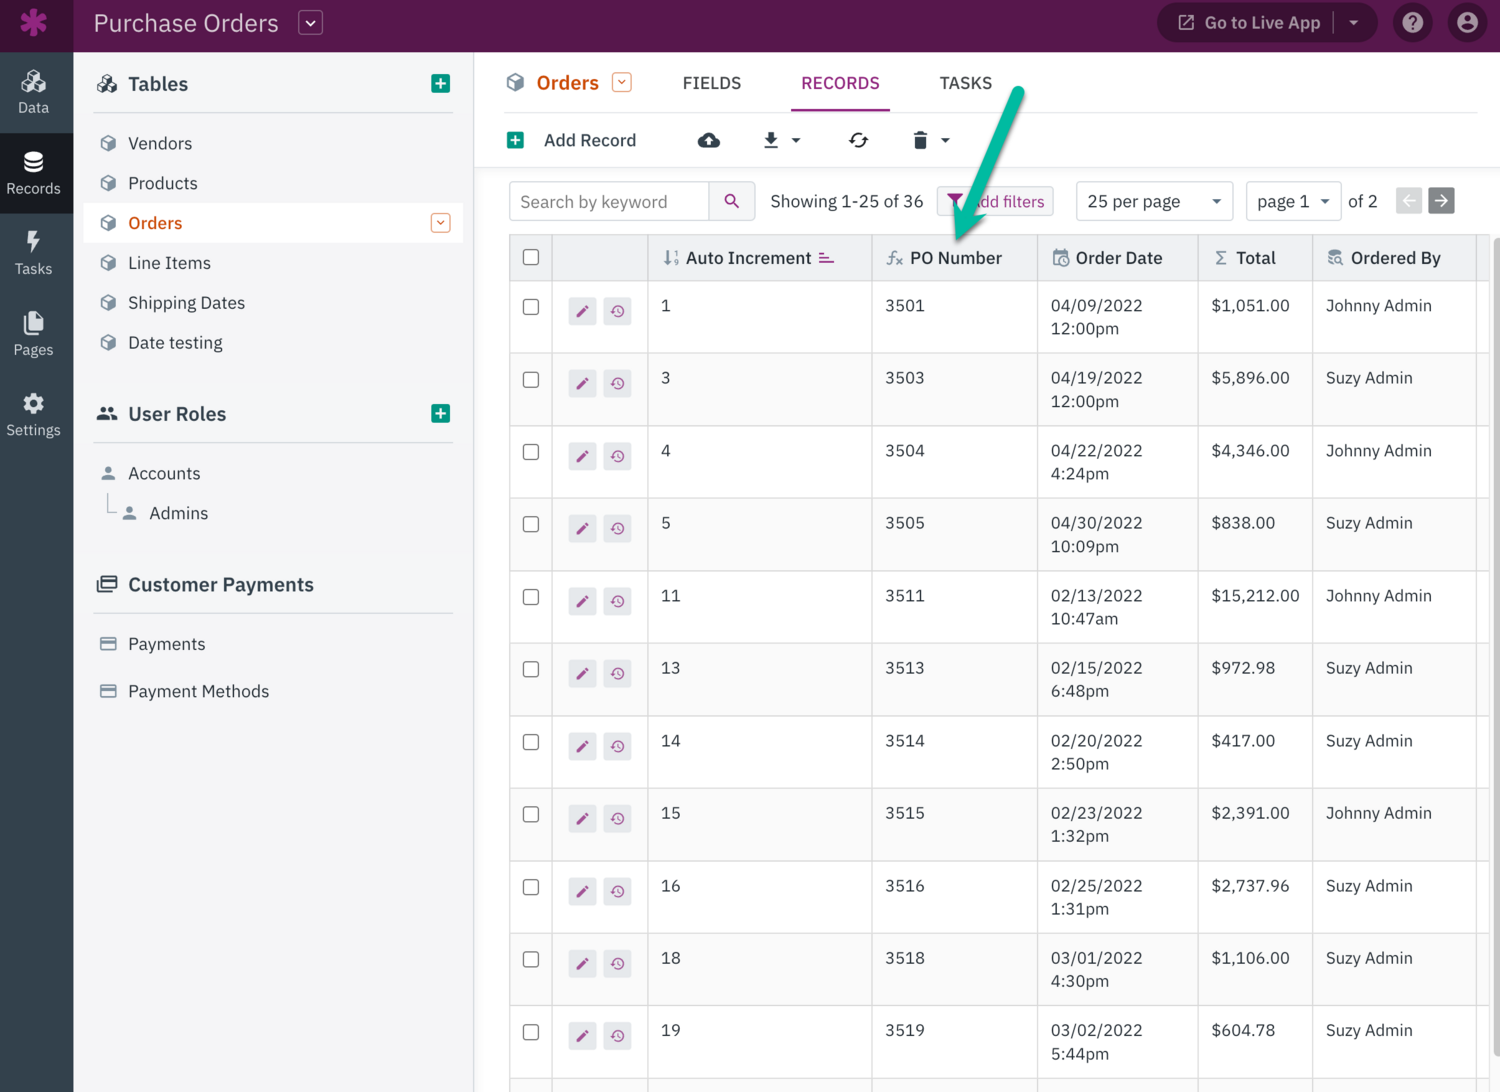Click Go to Live App
Image resolution: width=1500 pixels, height=1092 pixels.
point(1250,23)
